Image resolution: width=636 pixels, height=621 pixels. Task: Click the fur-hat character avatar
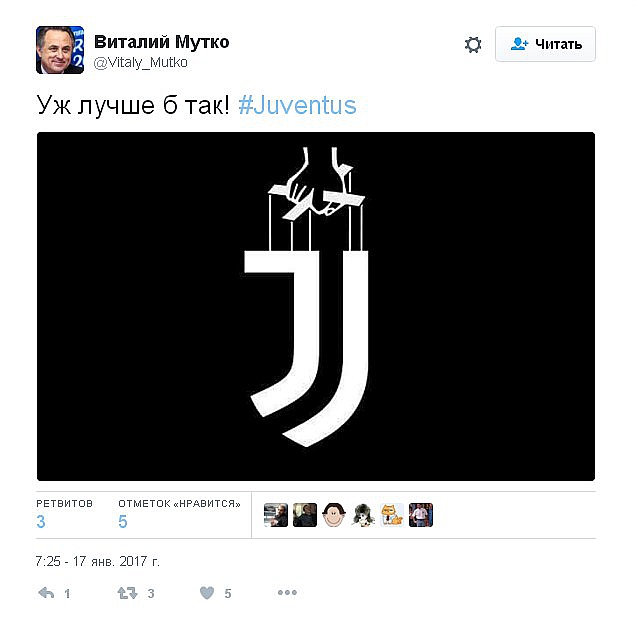(x=363, y=515)
